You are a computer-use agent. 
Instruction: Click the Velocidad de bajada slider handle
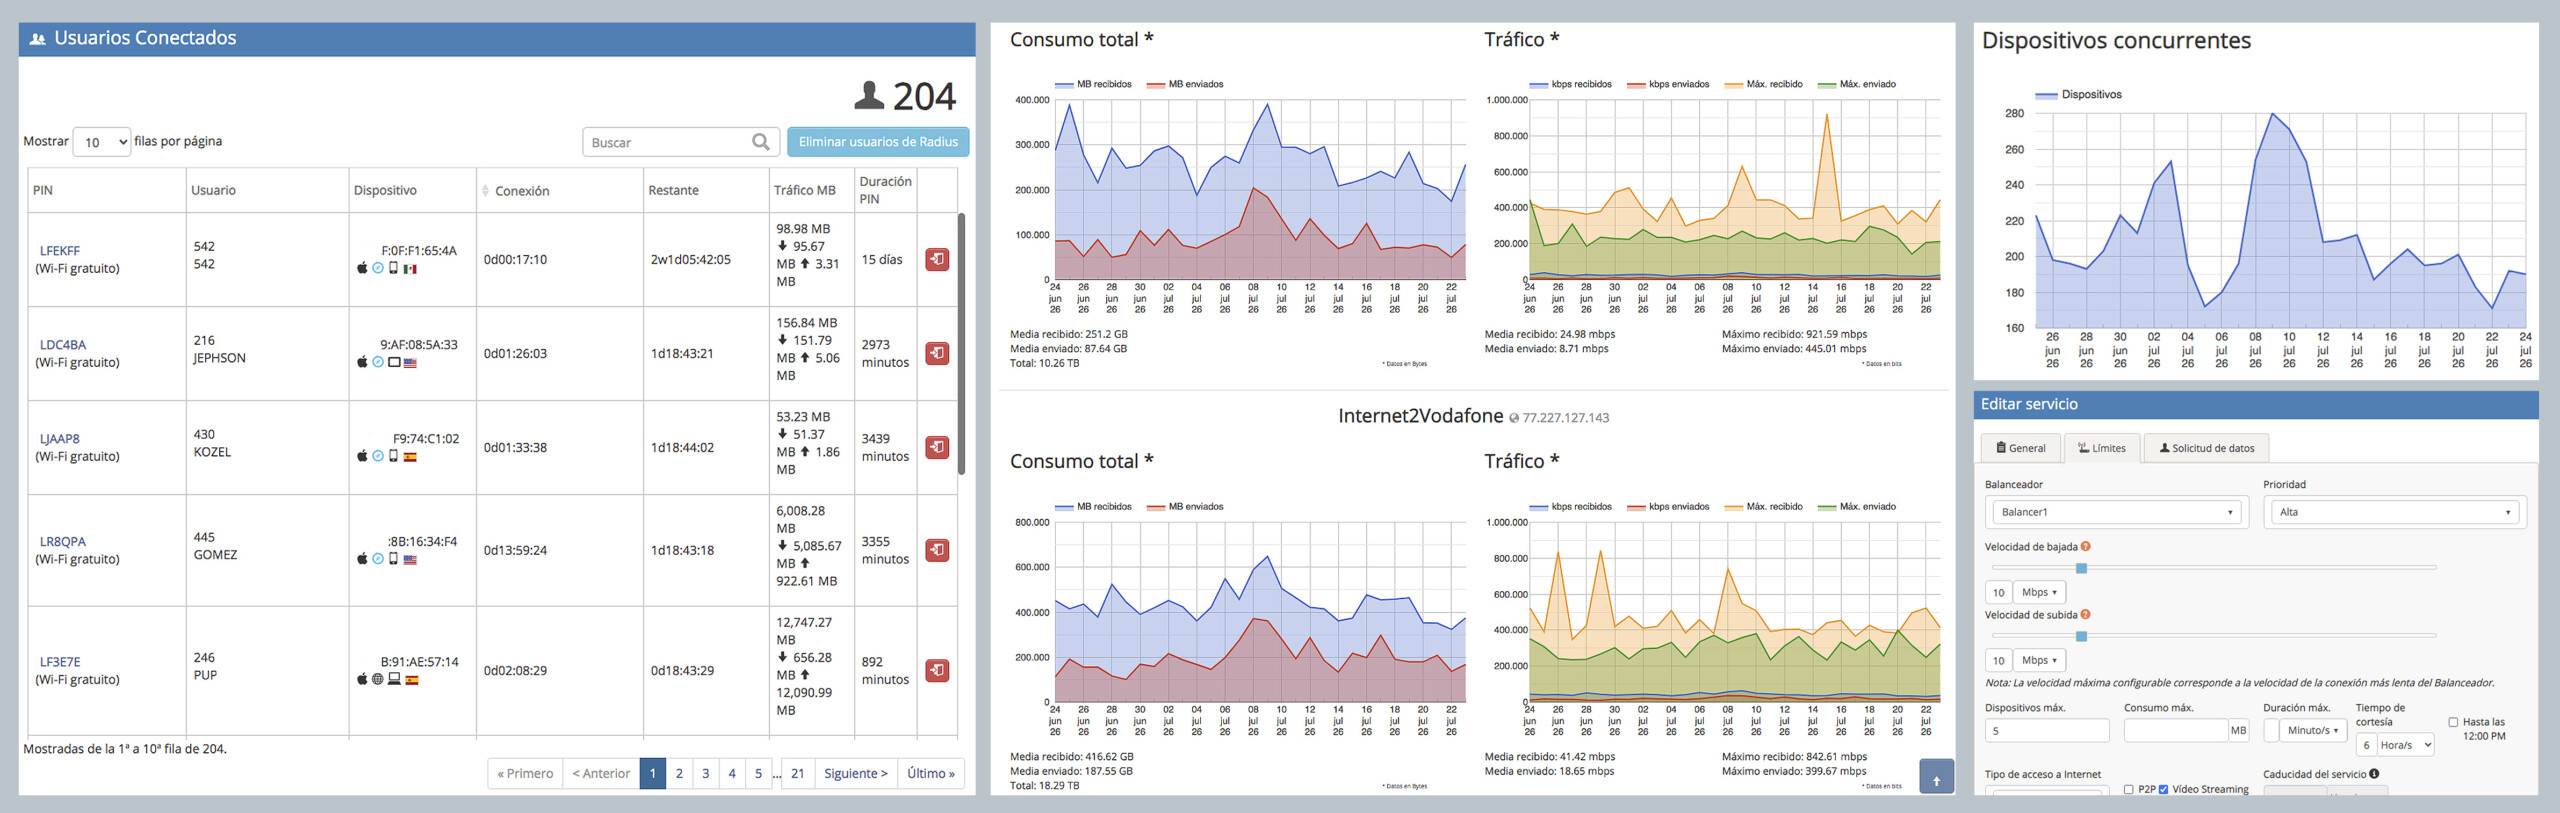tap(2081, 568)
